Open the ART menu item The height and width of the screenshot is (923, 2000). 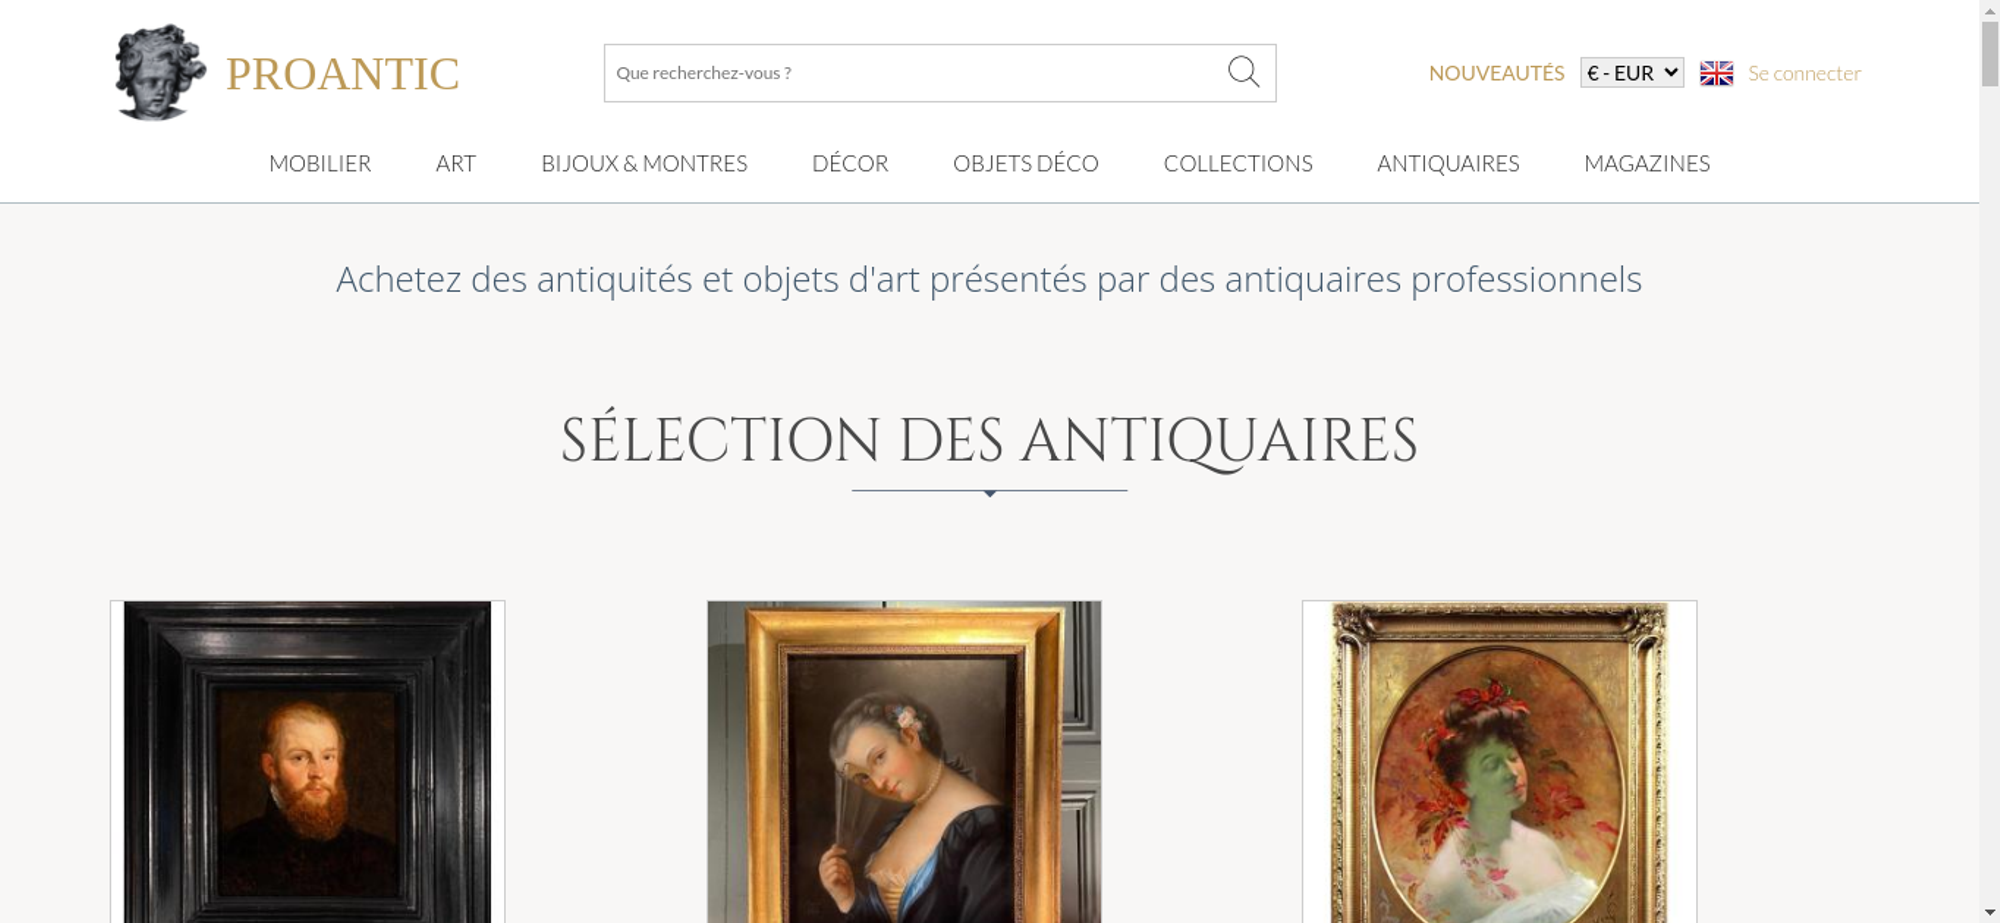point(456,163)
